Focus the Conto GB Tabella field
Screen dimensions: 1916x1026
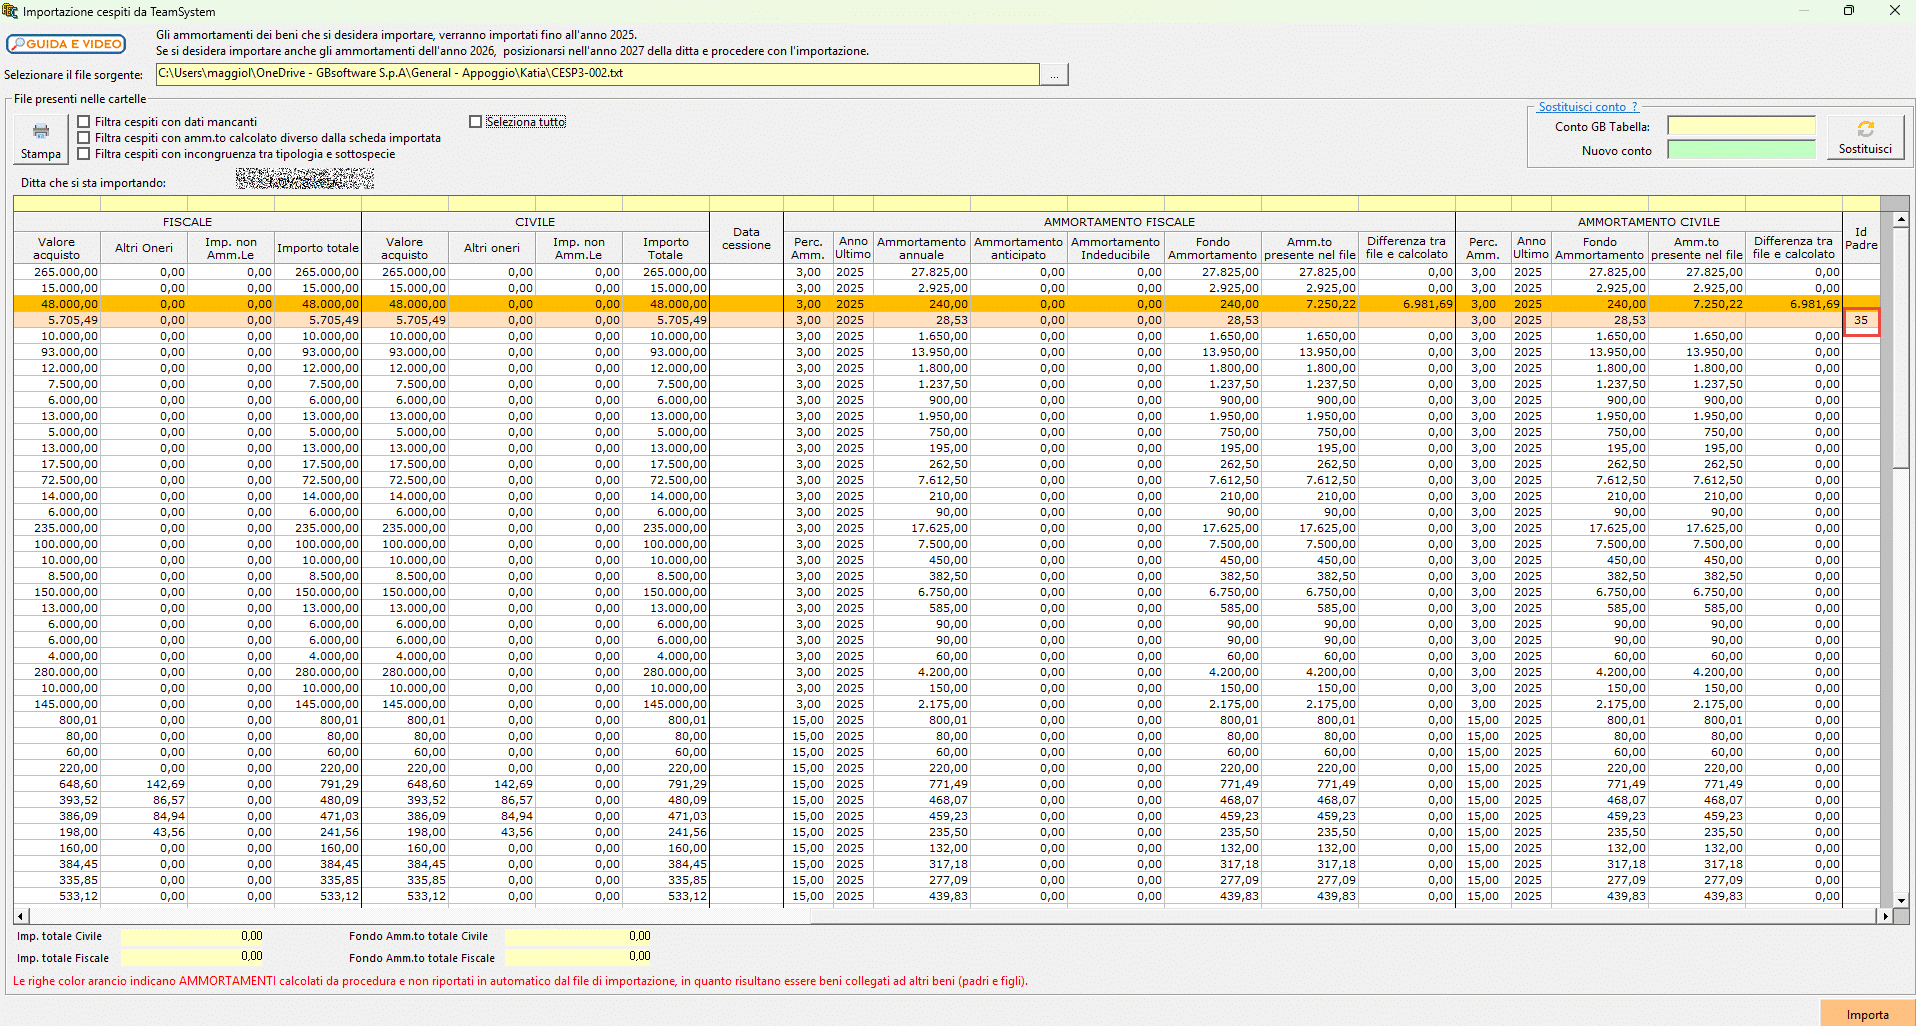pos(1741,126)
